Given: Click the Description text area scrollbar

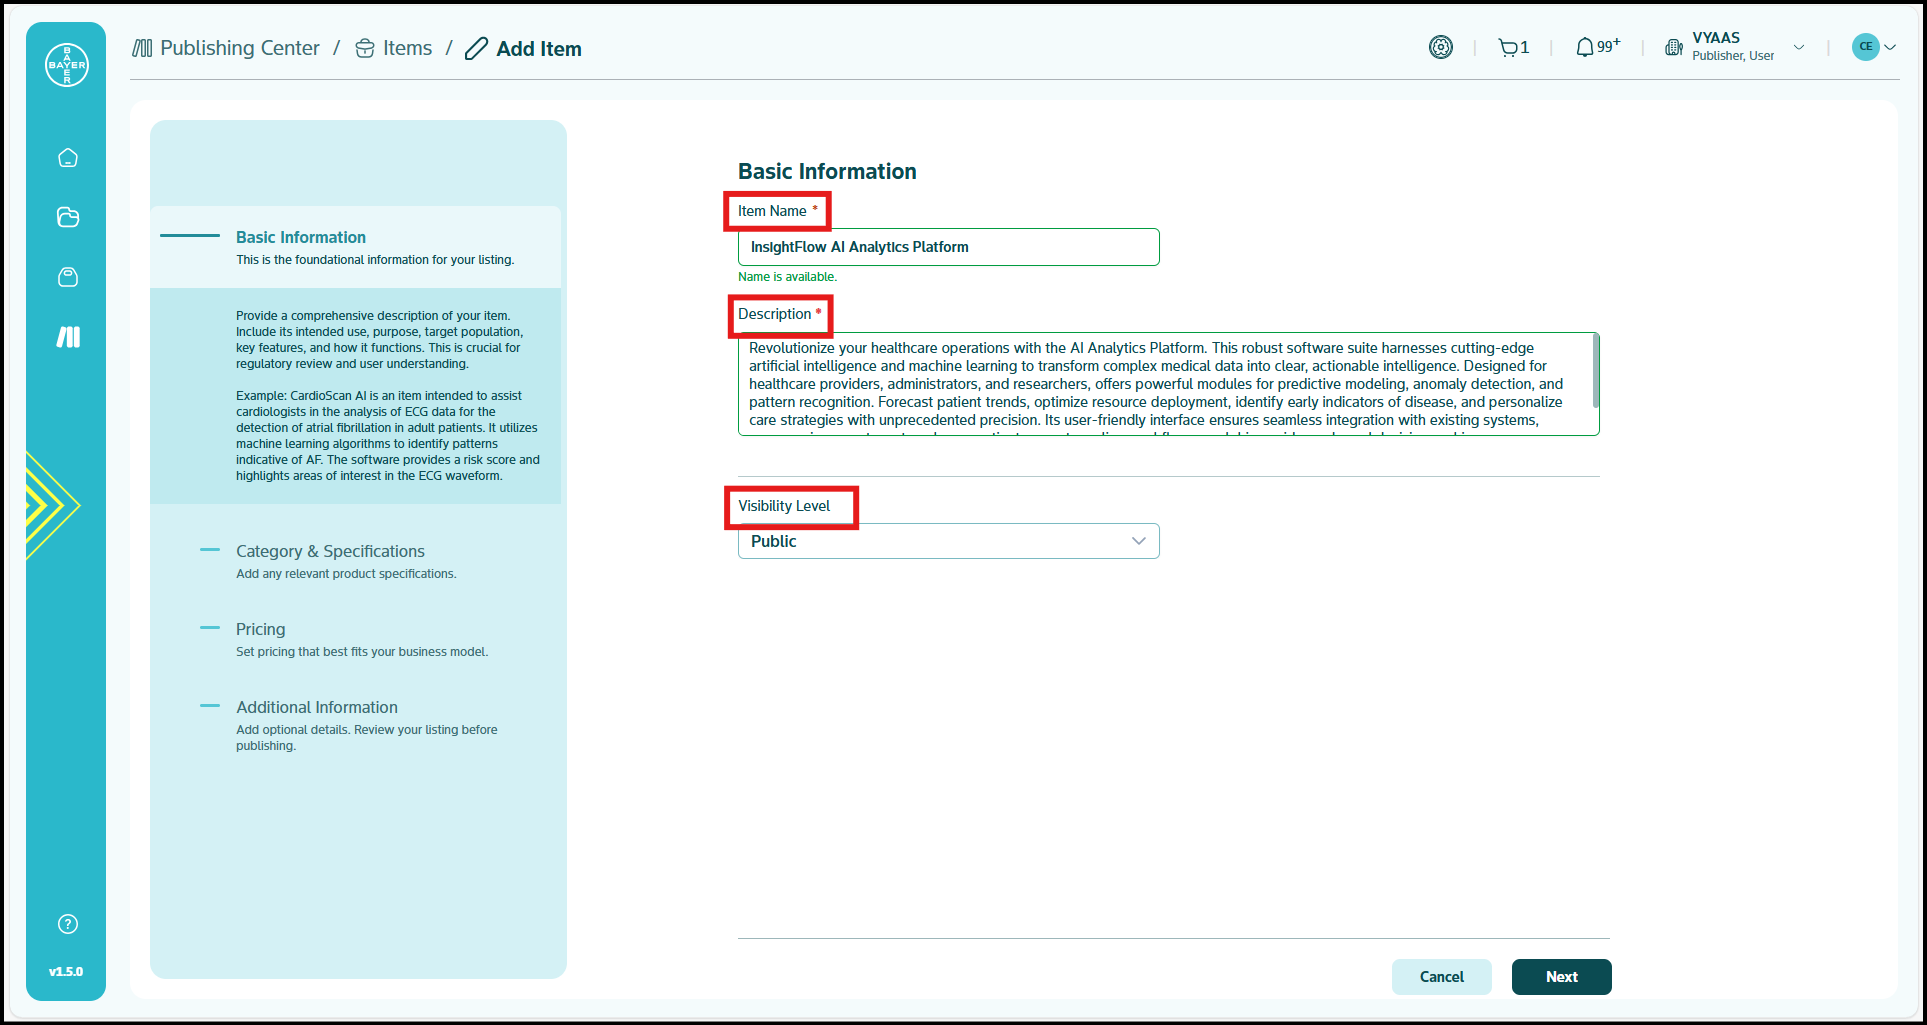Looking at the screenshot, I should pyautogui.click(x=1595, y=371).
